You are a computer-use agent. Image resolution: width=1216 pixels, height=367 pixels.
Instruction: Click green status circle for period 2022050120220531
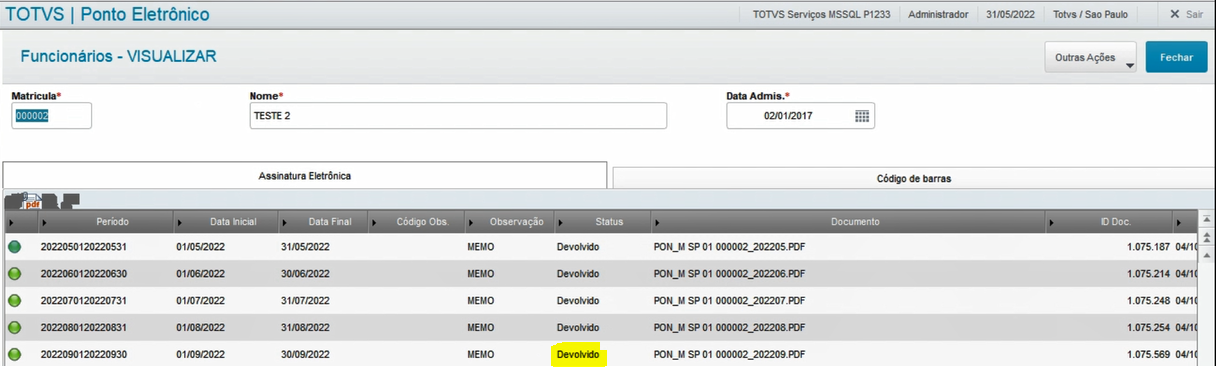(15, 246)
